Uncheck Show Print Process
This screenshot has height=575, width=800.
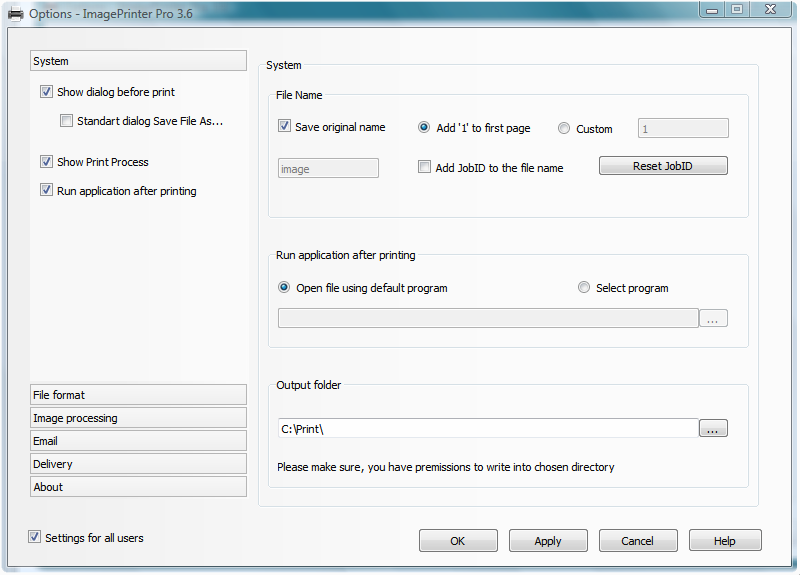[x=46, y=162]
